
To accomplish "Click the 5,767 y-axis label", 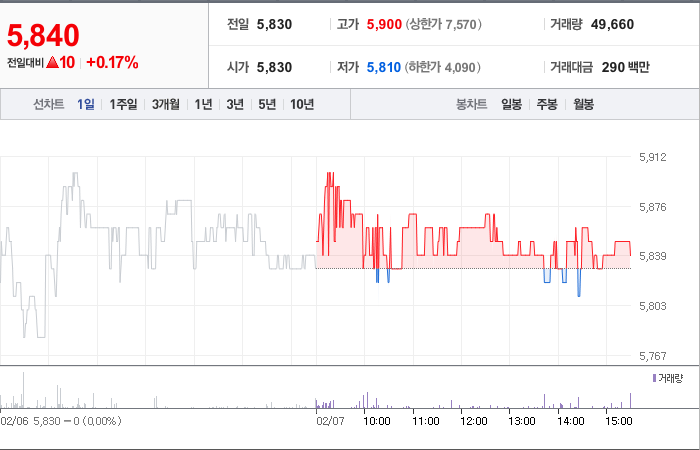I will click(x=653, y=356).
